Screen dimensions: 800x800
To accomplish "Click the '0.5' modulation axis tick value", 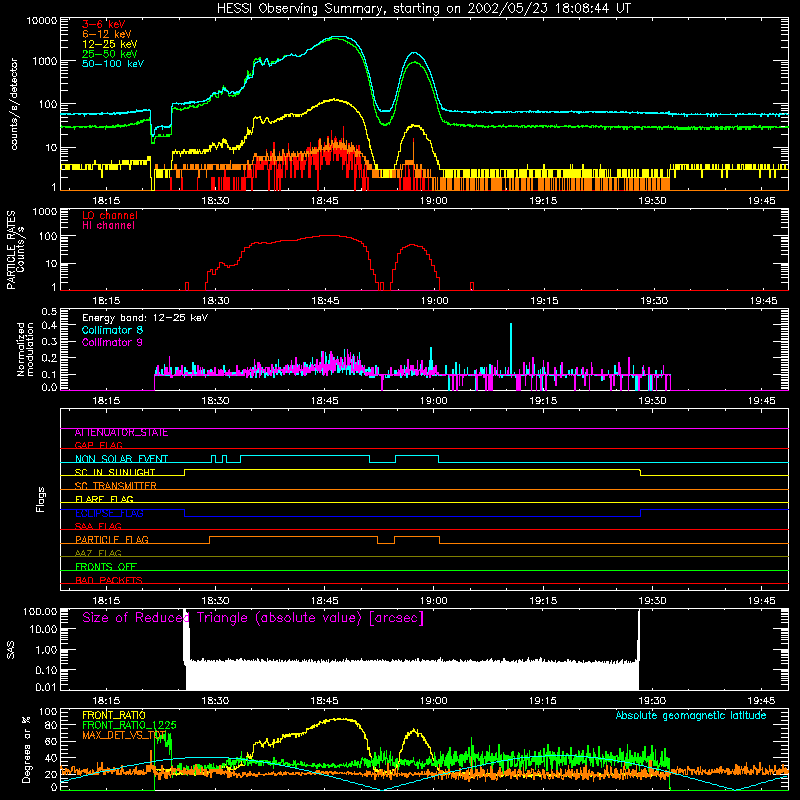I will coord(49,312).
